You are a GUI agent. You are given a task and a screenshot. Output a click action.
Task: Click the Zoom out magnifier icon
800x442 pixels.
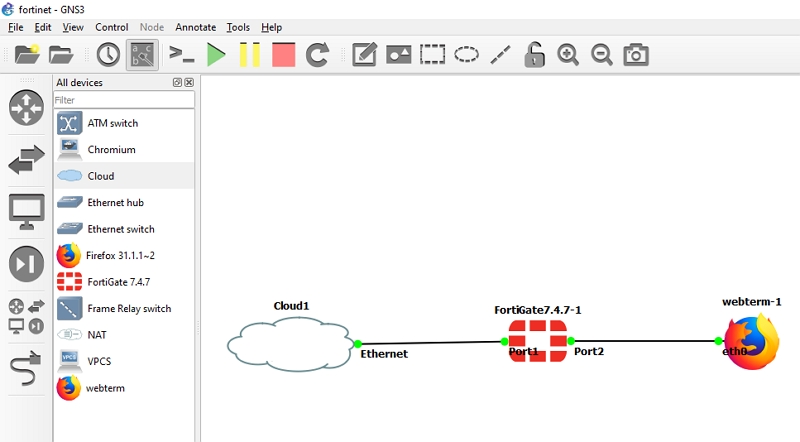(602, 55)
